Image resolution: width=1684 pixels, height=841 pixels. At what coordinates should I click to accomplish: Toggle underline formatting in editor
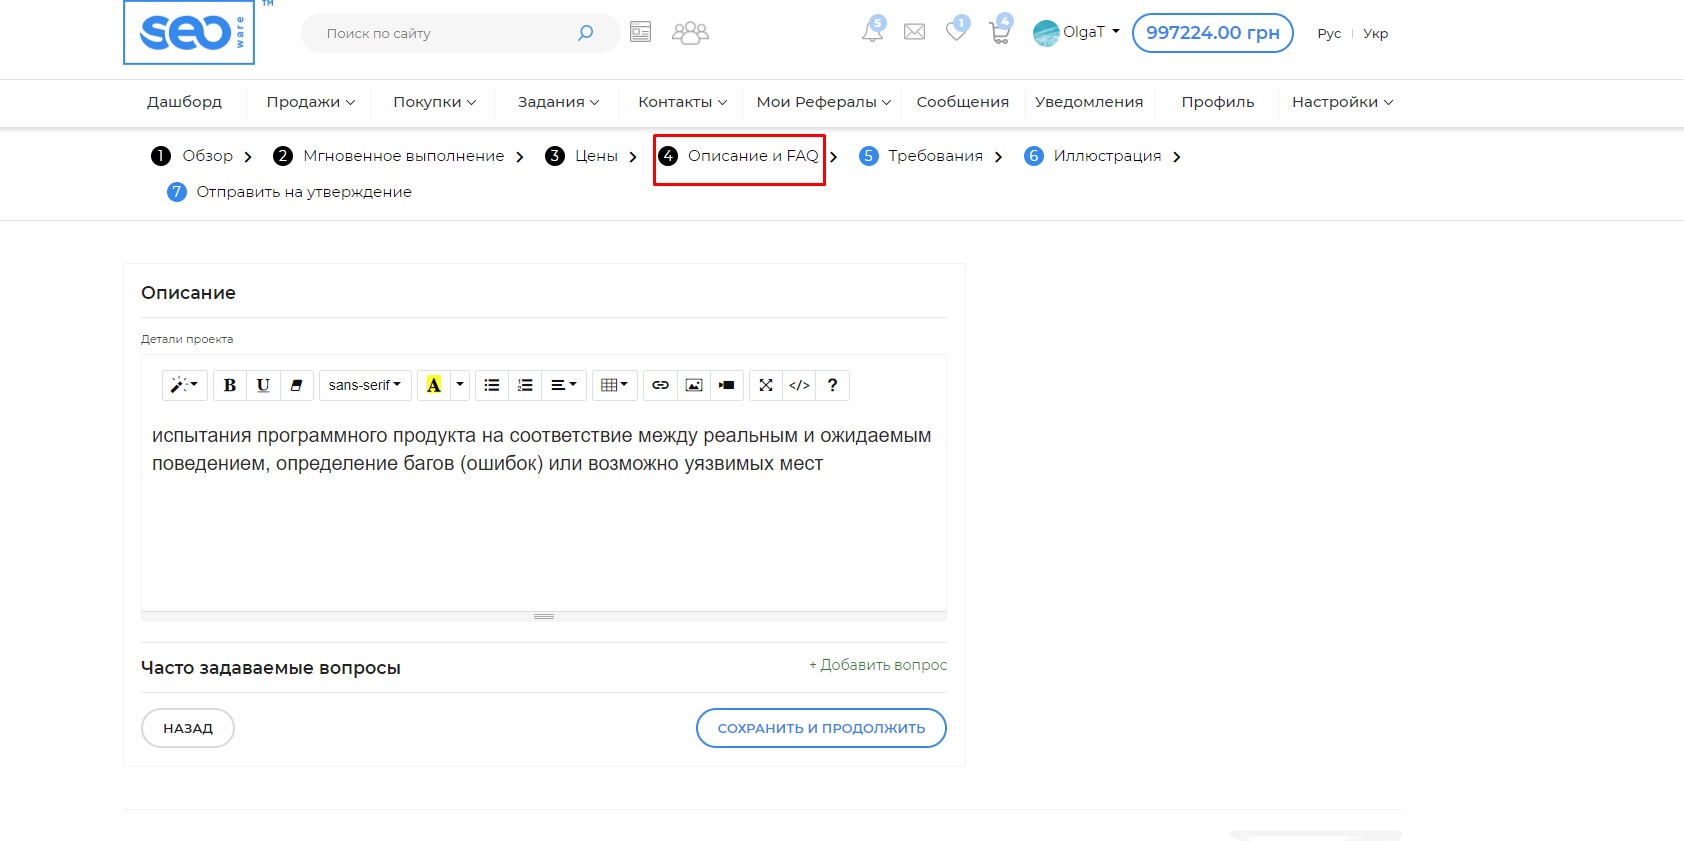tap(263, 385)
